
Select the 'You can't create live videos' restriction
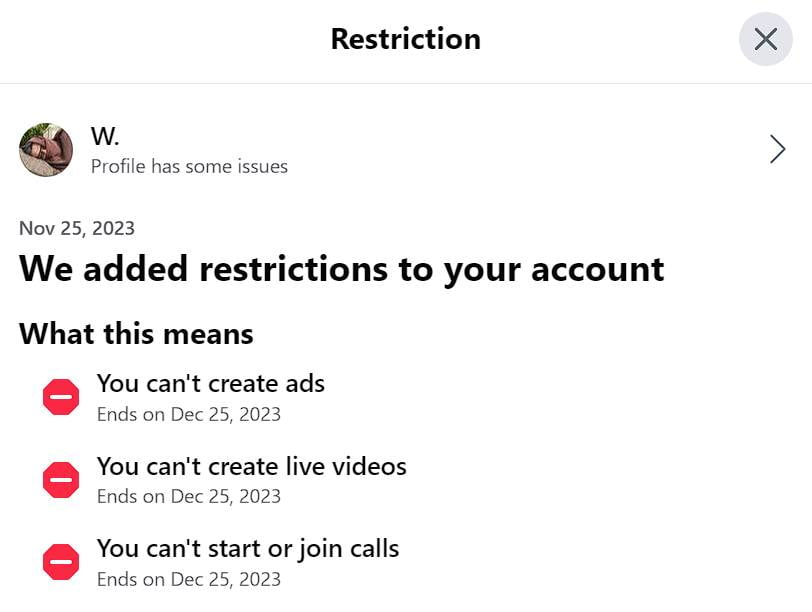251,466
